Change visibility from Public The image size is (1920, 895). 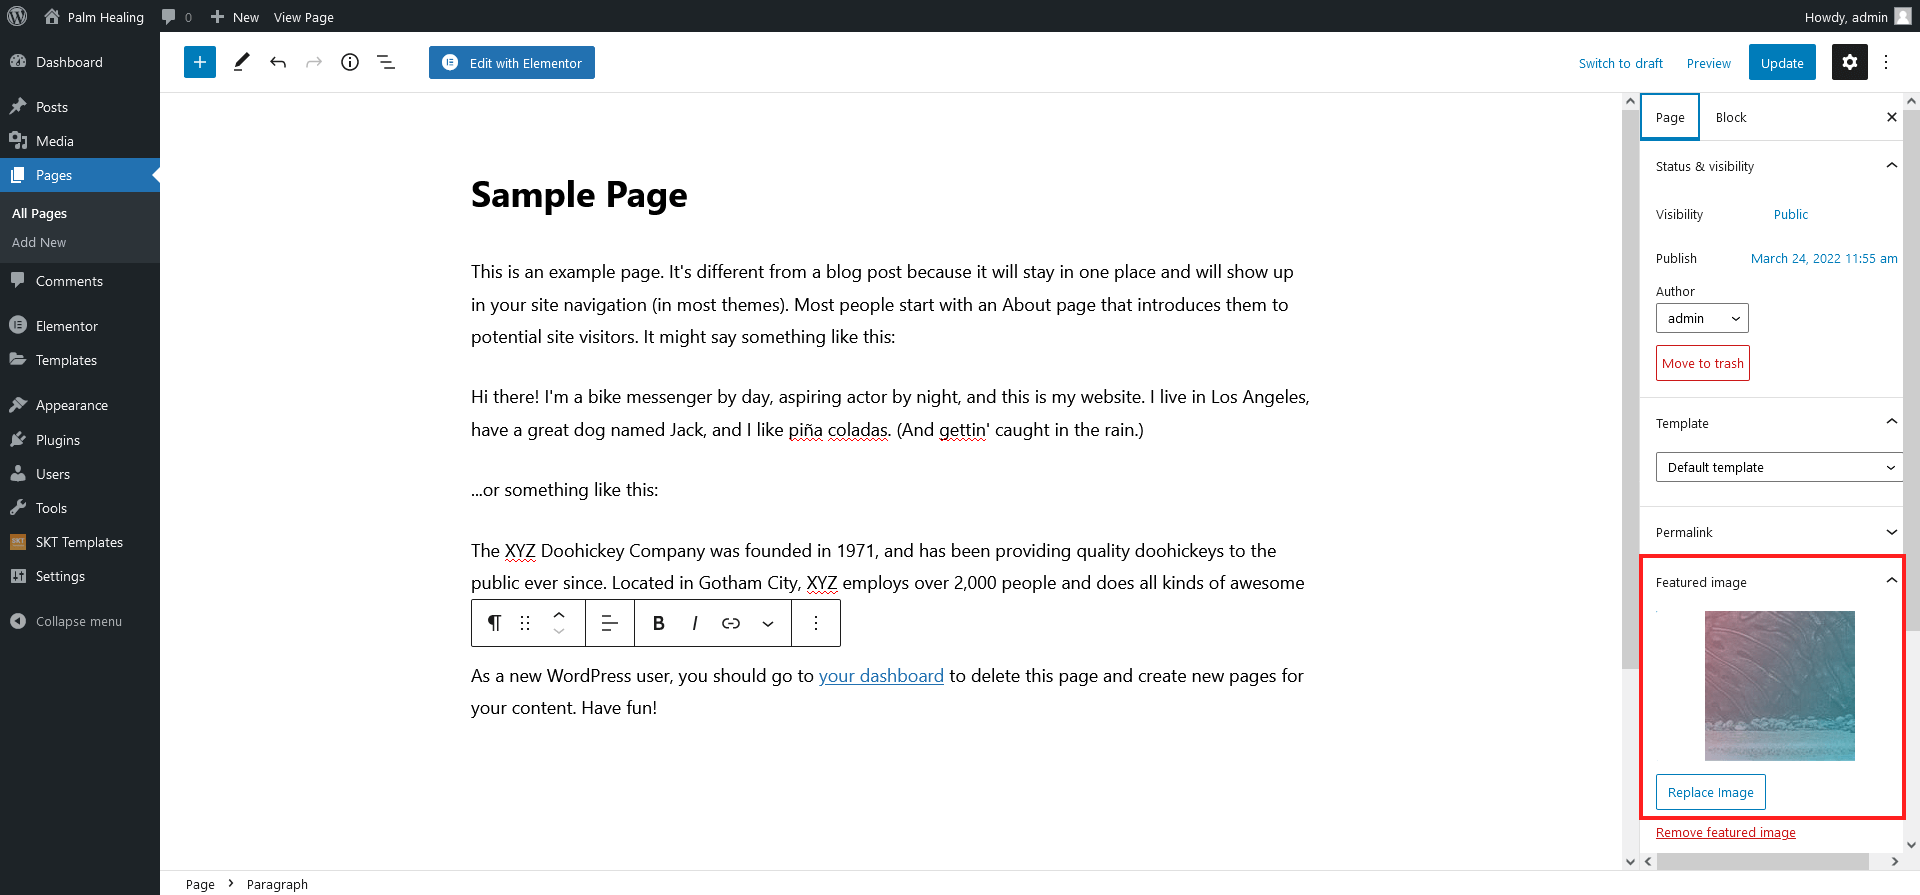tap(1791, 214)
